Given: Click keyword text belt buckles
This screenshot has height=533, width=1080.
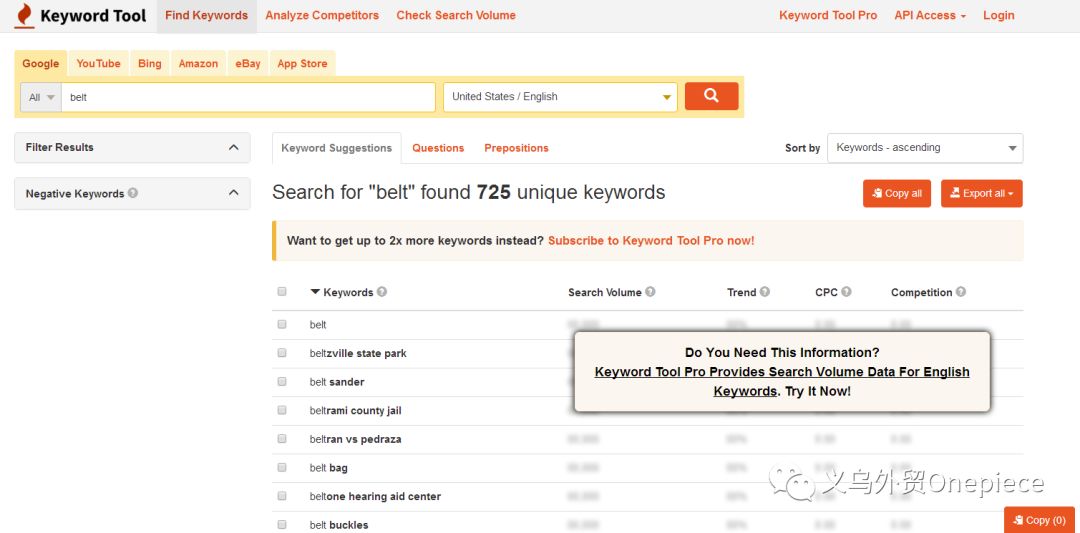Looking at the screenshot, I should click(339, 525).
